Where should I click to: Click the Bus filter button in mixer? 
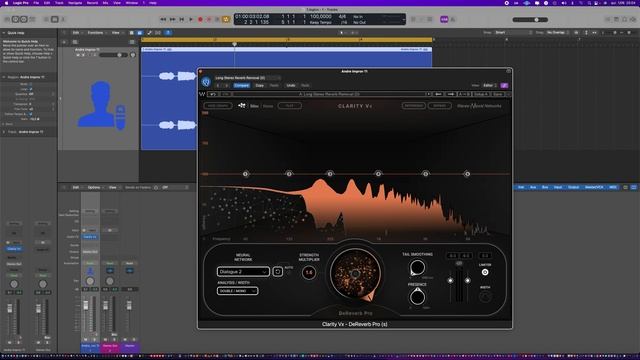[x=545, y=187]
